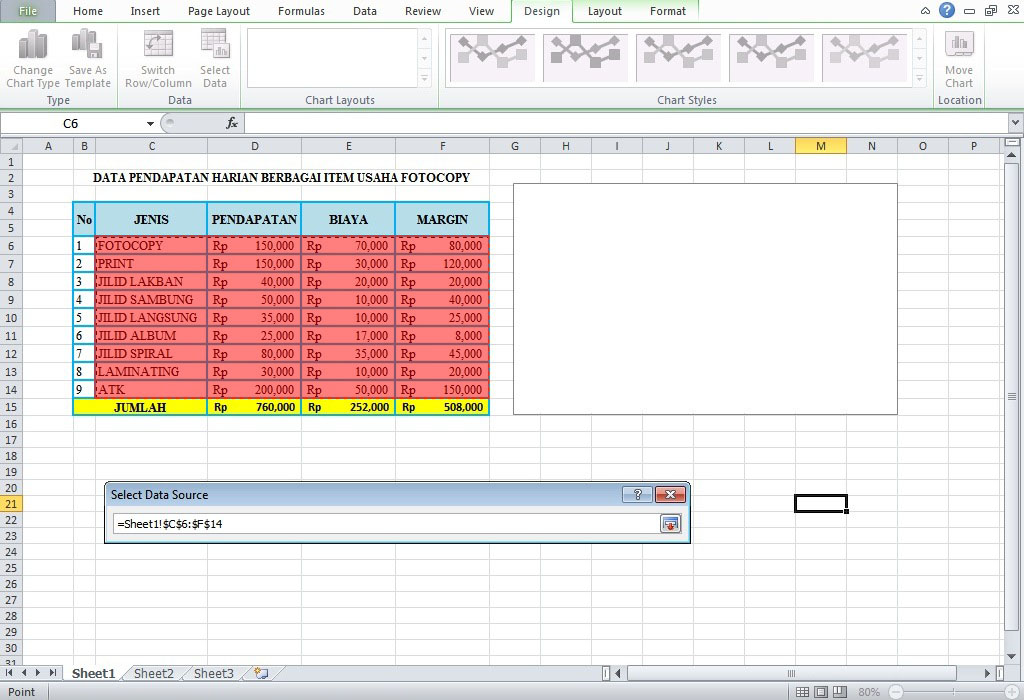The height and width of the screenshot is (700, 1024).
Task: Click the horizontal scrollbar right arrow
Action: pyautogui.click(x=988, y=673)
